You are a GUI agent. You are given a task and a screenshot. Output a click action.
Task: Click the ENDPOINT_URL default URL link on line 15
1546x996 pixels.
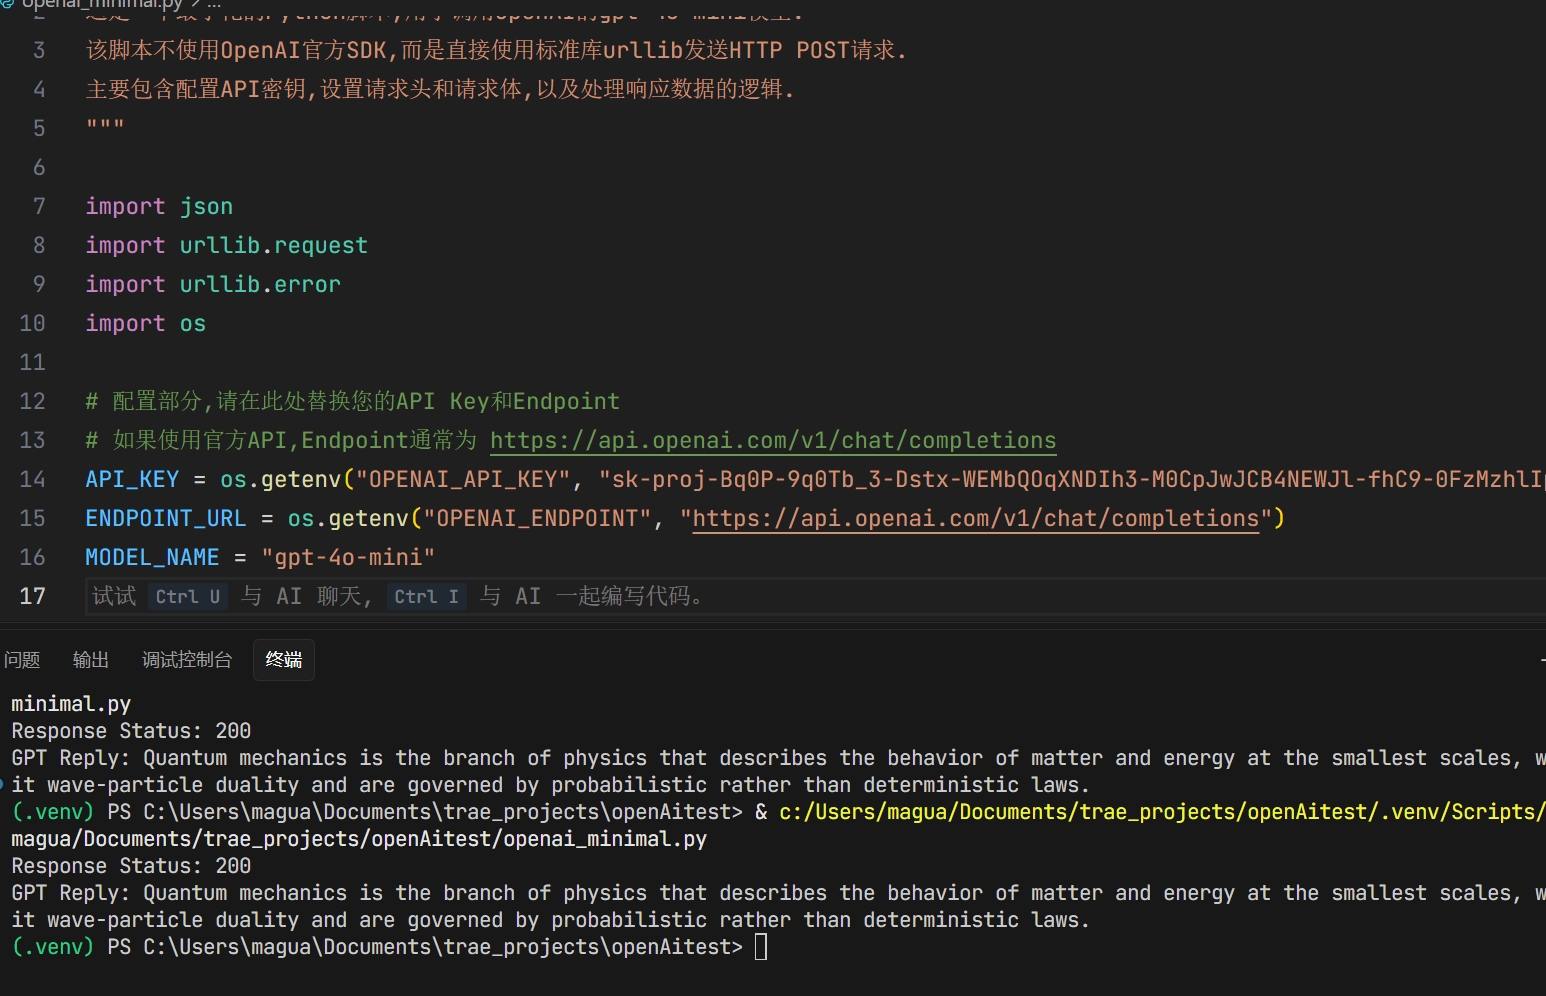[975, 519]
